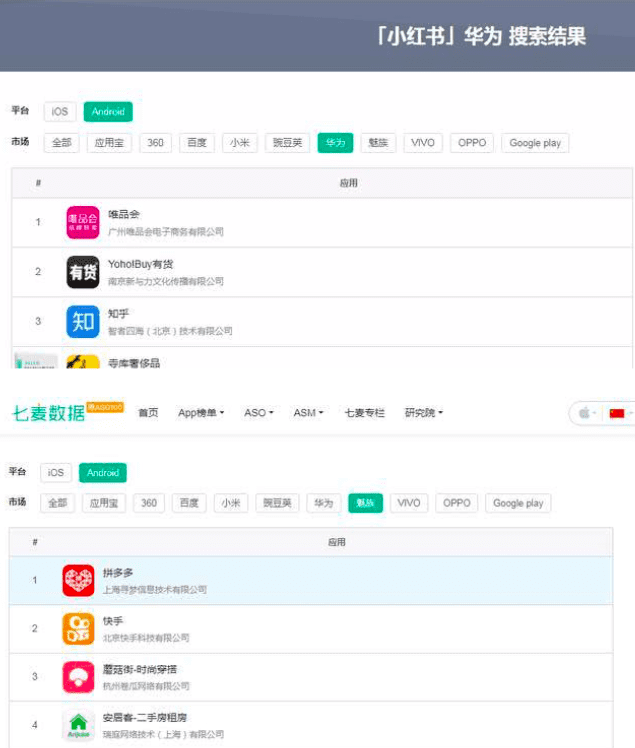
Task: Select VIVO market in top panel
Action: pos(423,143)
